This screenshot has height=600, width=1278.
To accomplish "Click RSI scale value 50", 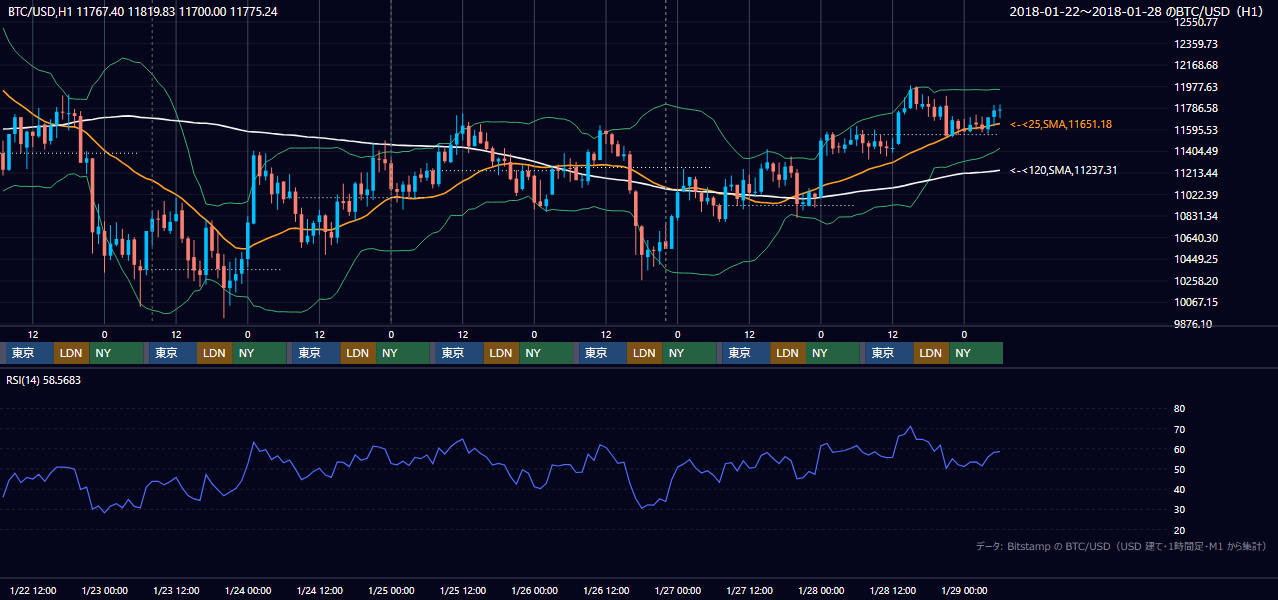I will [1179, 469].
